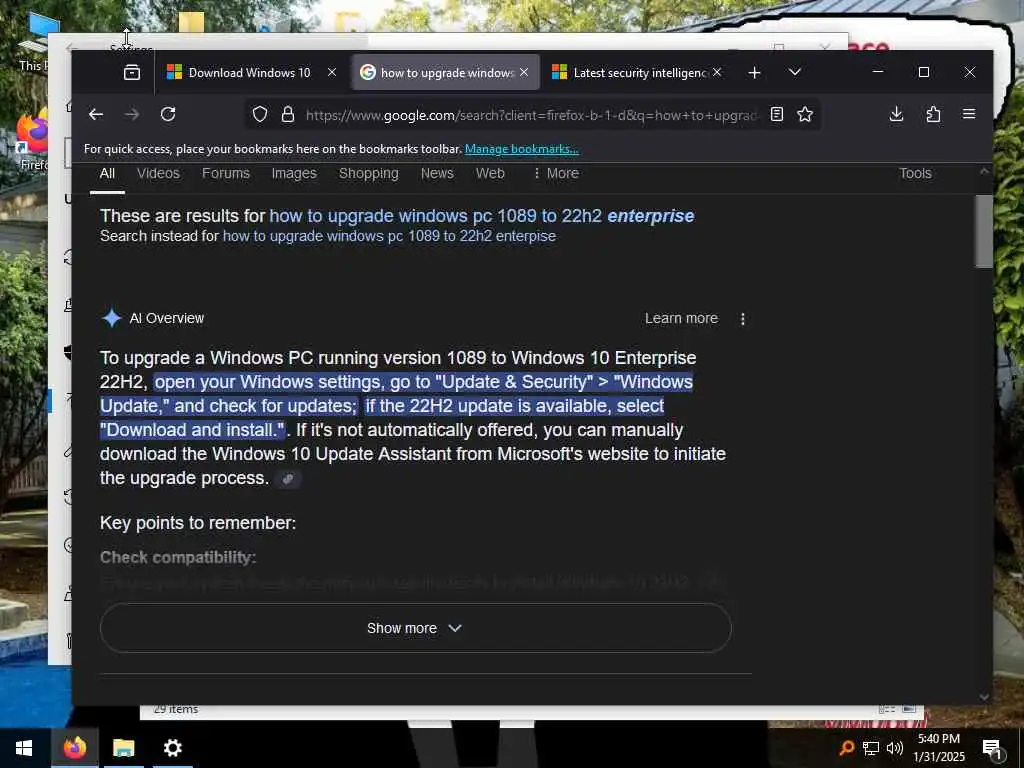
Task: Click the AI Overview sparkle icon
Action: pos(112,318)
